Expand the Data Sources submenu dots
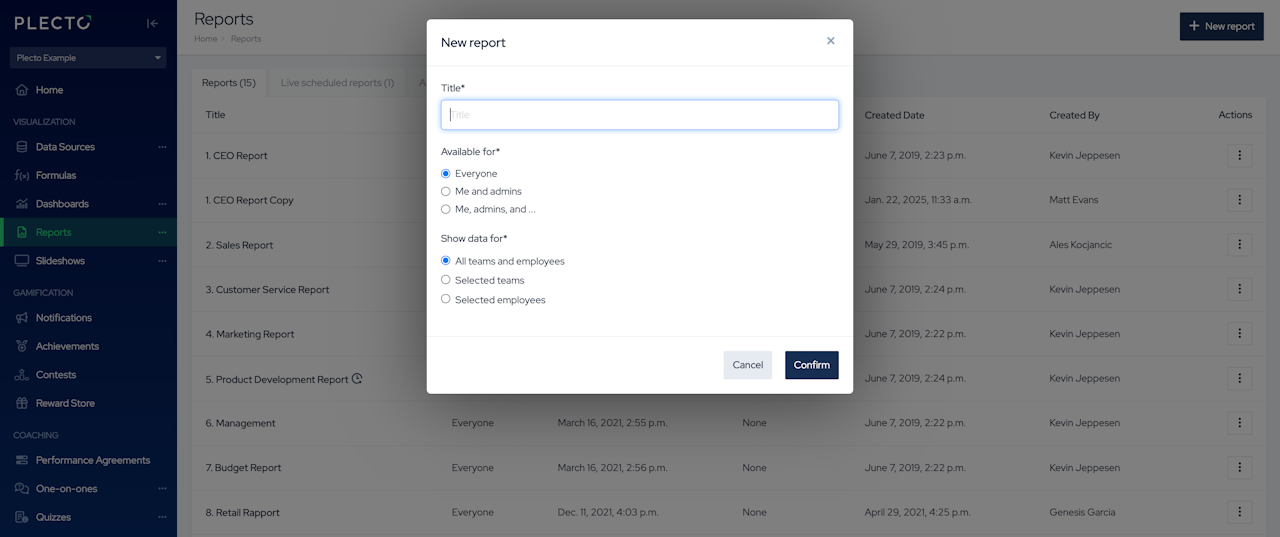 click(162, 147)
